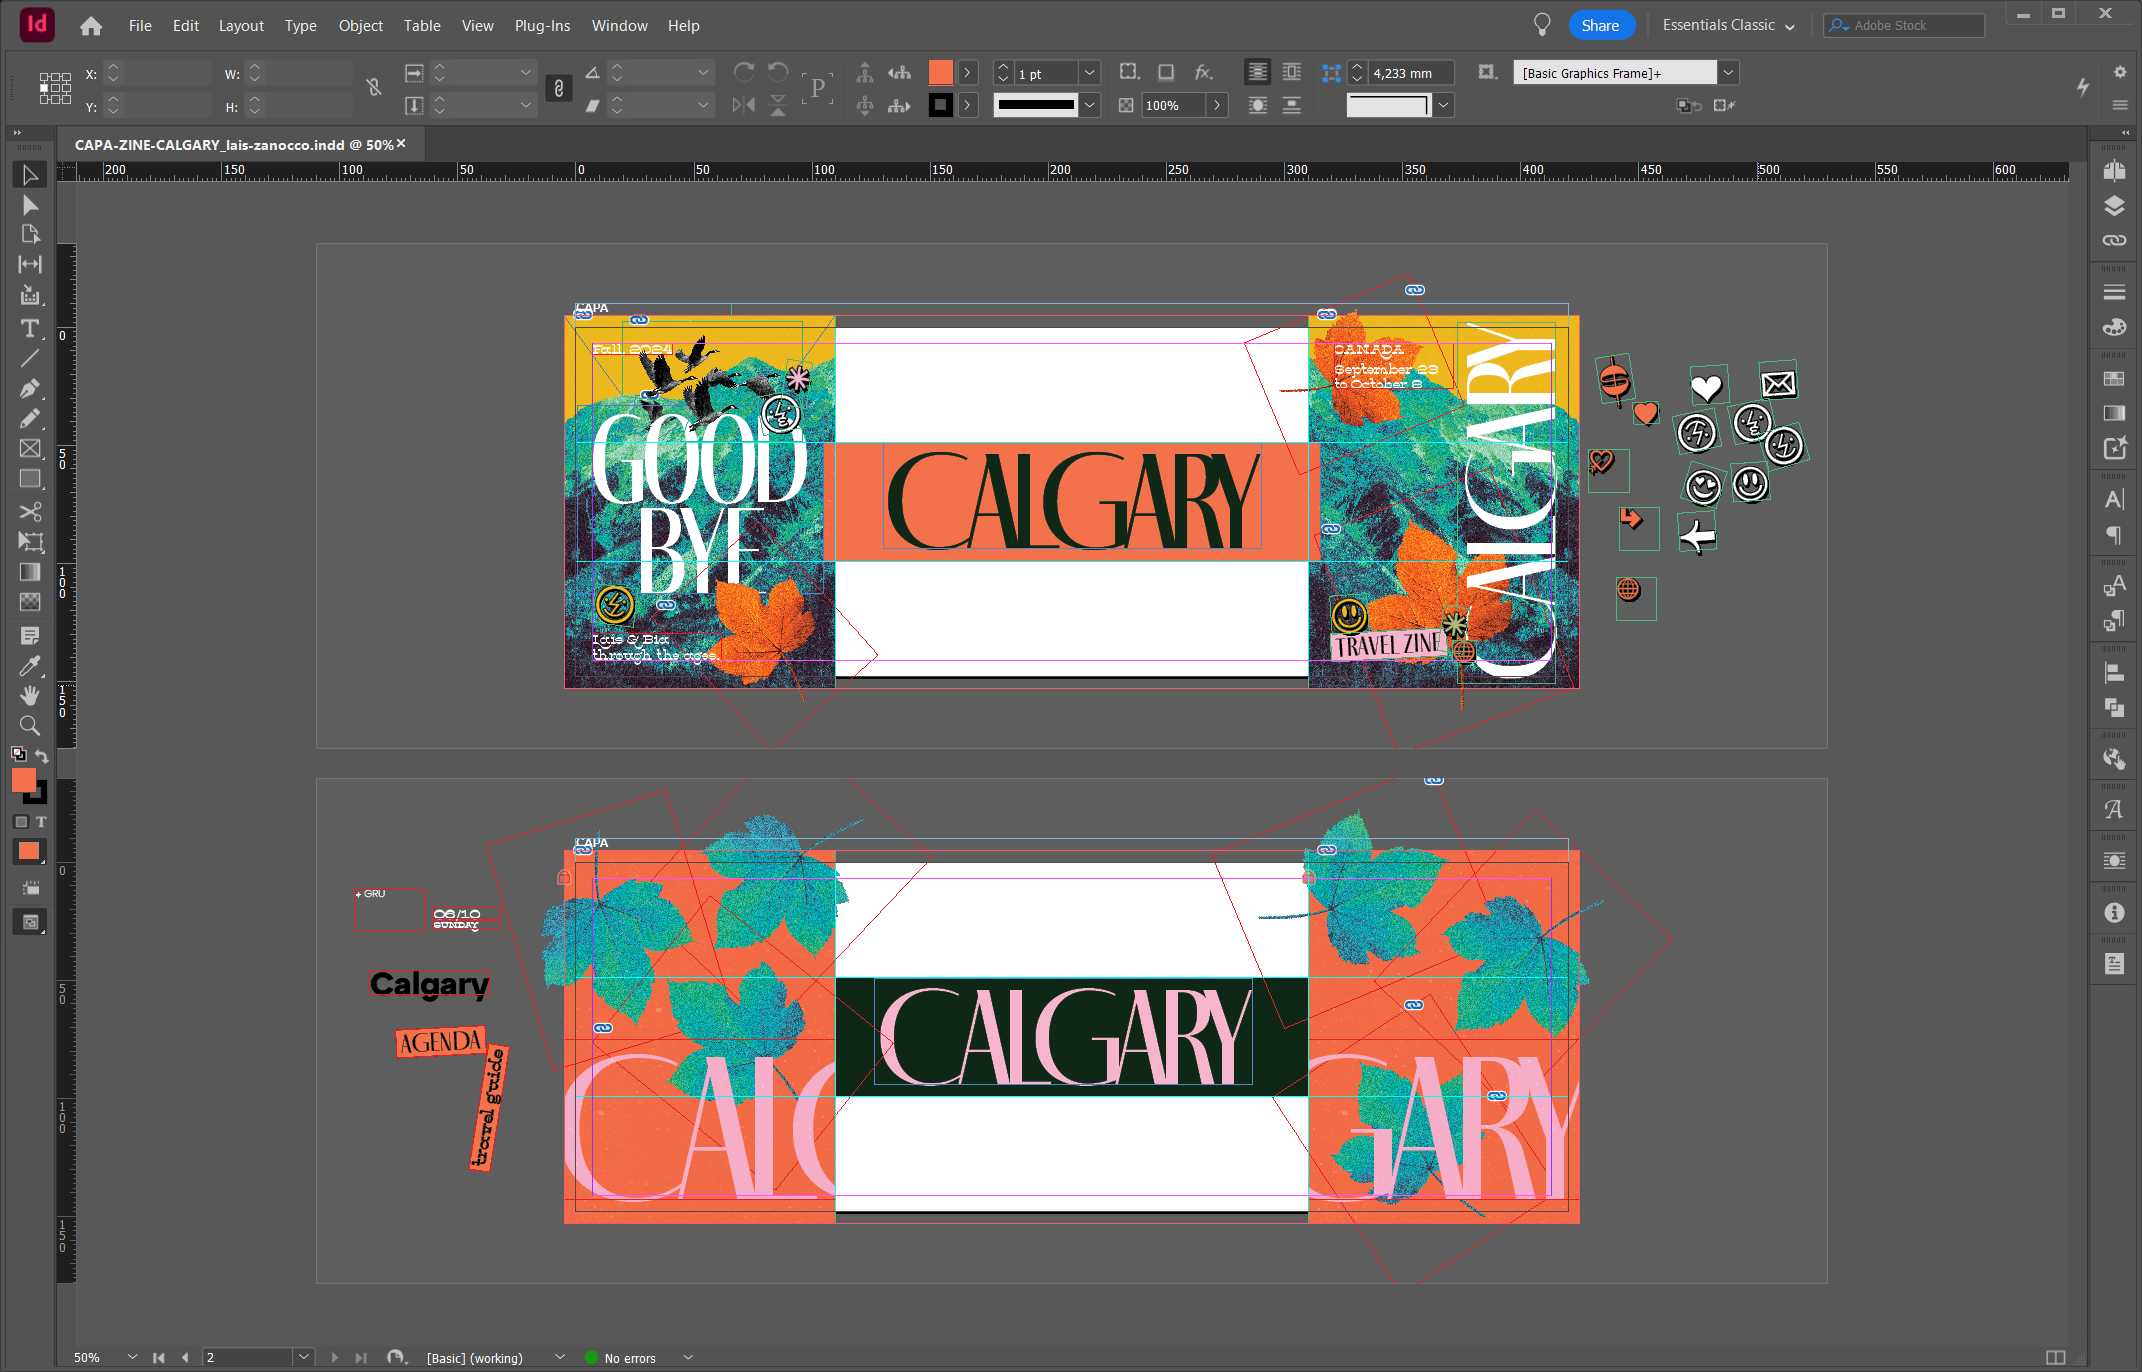
Task: Choose the Zoom tool in toolbox
Action: pyautogui.click(x=30, y=725)
